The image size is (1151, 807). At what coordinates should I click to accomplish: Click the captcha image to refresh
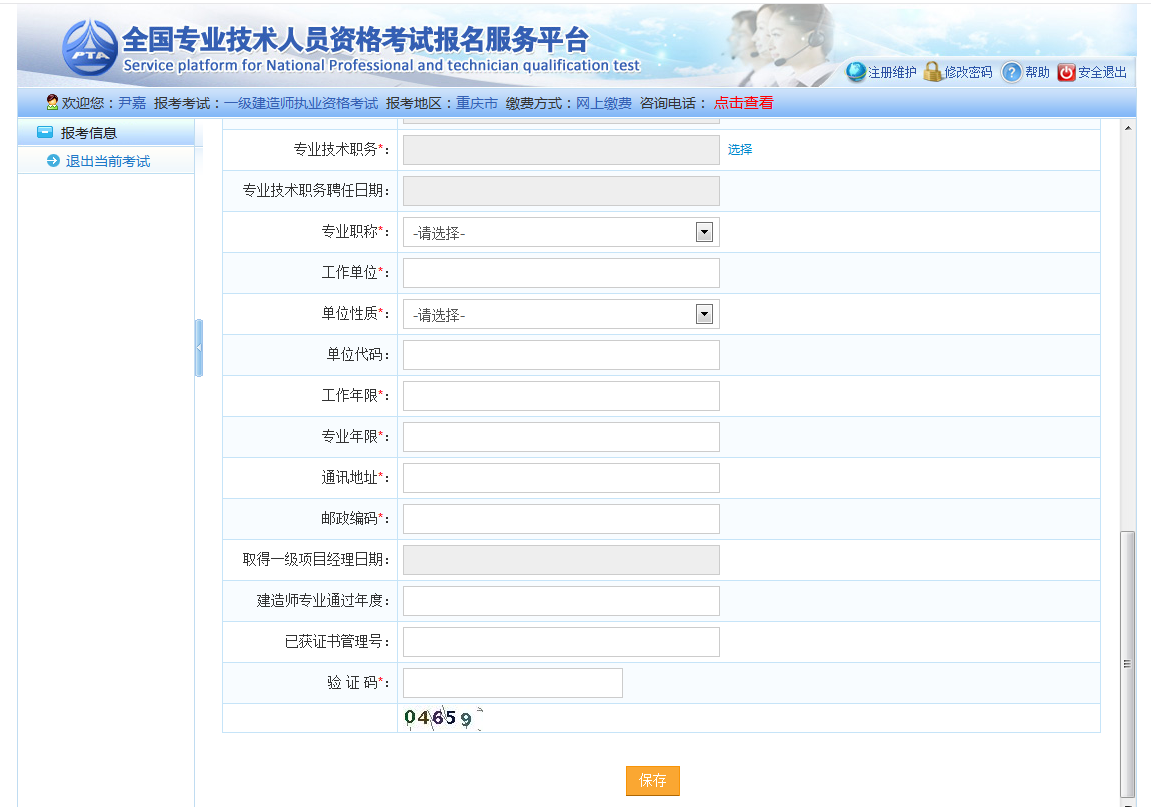point(442,718)
